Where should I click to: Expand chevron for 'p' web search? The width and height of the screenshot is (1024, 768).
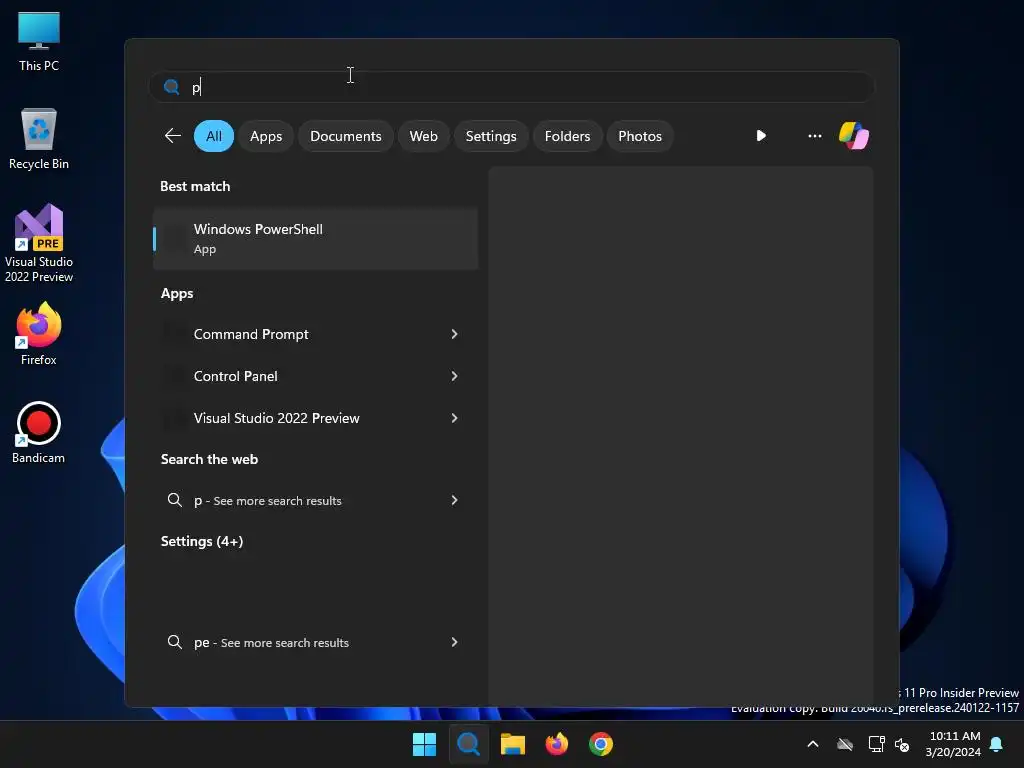pyautogui.click(x=454, y=500)
